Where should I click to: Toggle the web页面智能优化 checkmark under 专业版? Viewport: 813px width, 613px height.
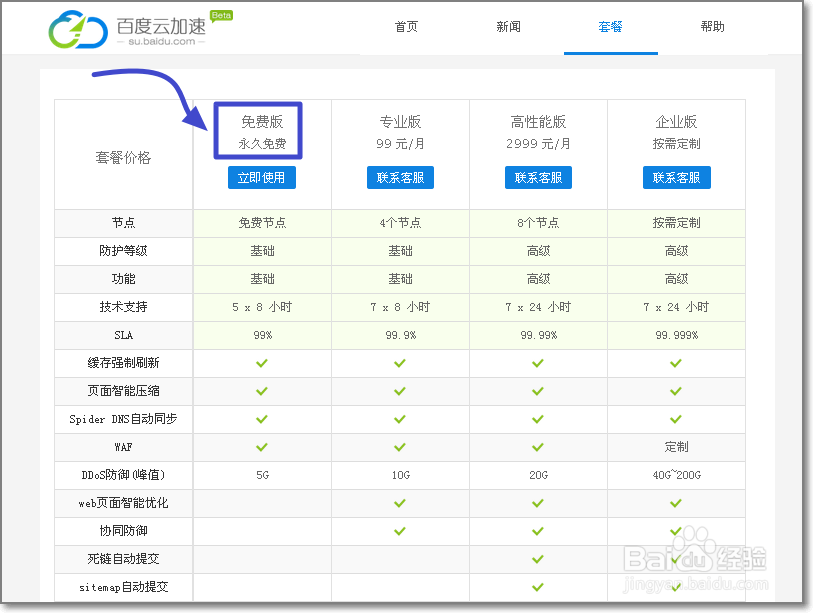pyautogui.click(x=399, y=503)
